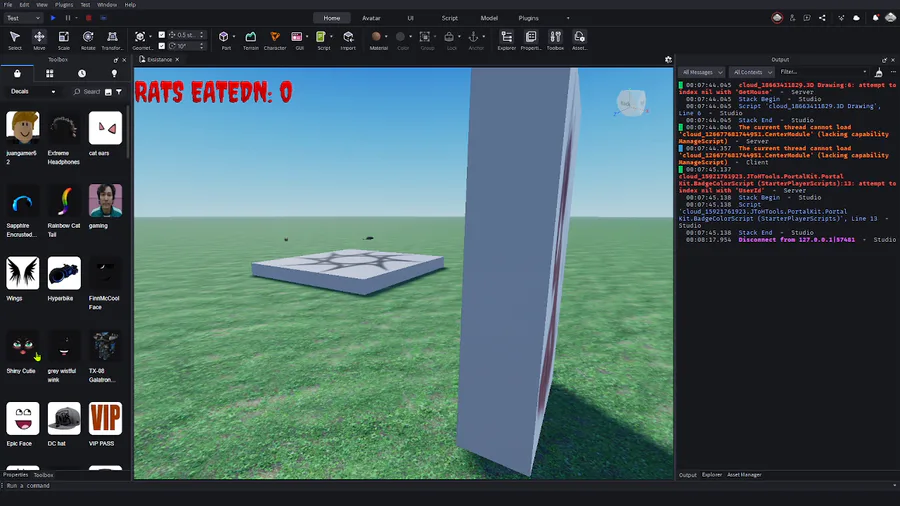Open the Geometry pivot tool
900x506 pixels.
coord(139,37)
